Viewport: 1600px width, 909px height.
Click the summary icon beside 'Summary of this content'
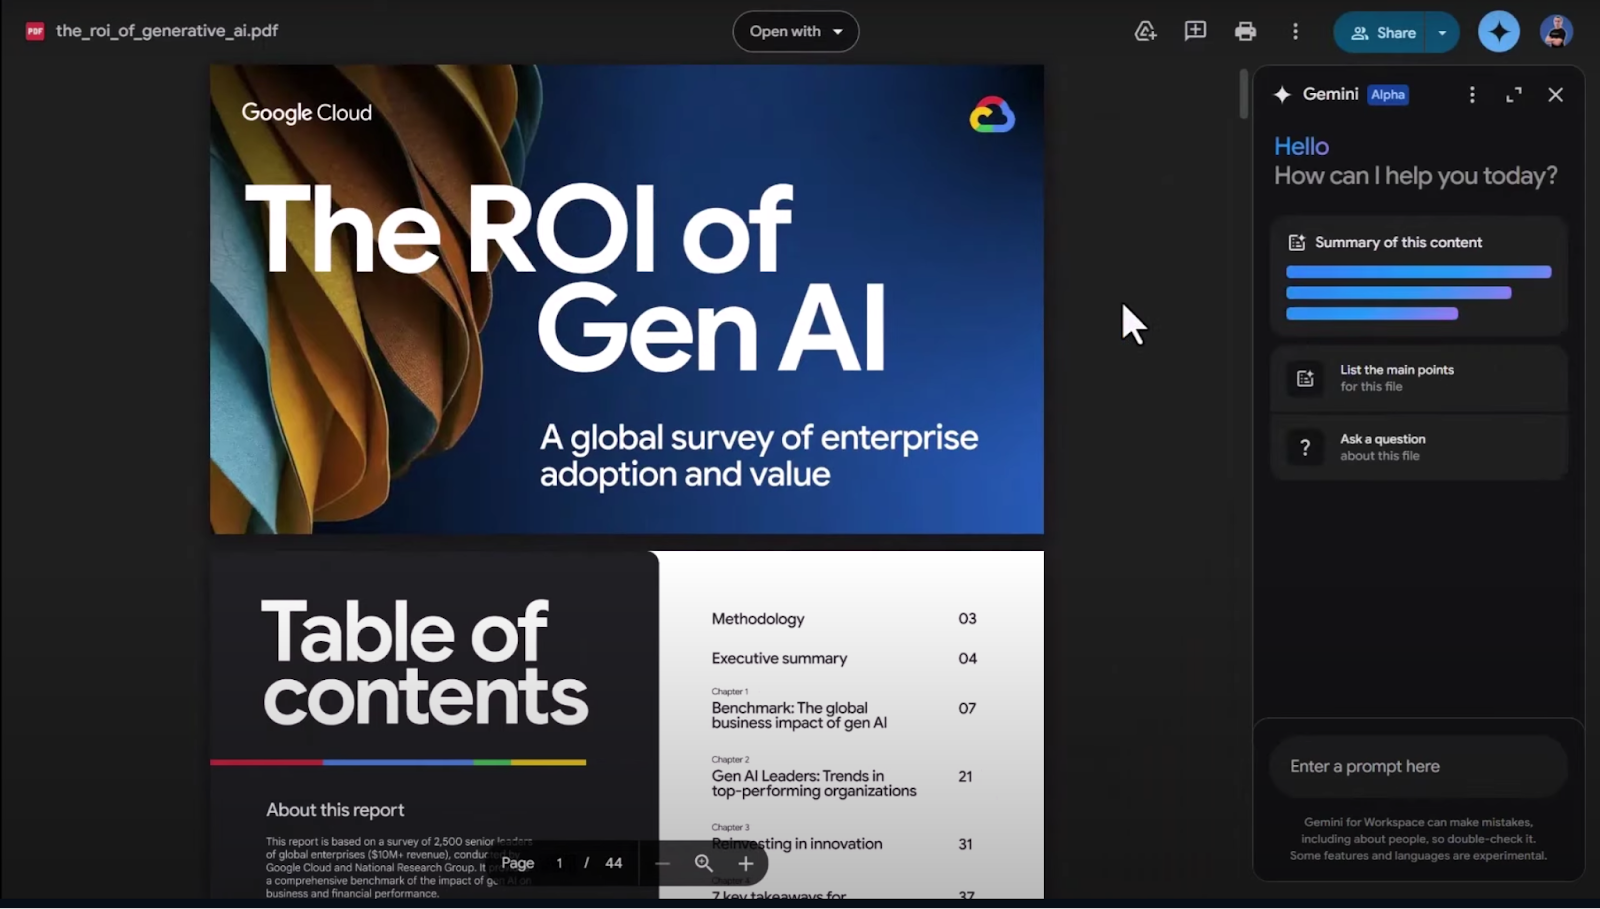click(1297, 242)
